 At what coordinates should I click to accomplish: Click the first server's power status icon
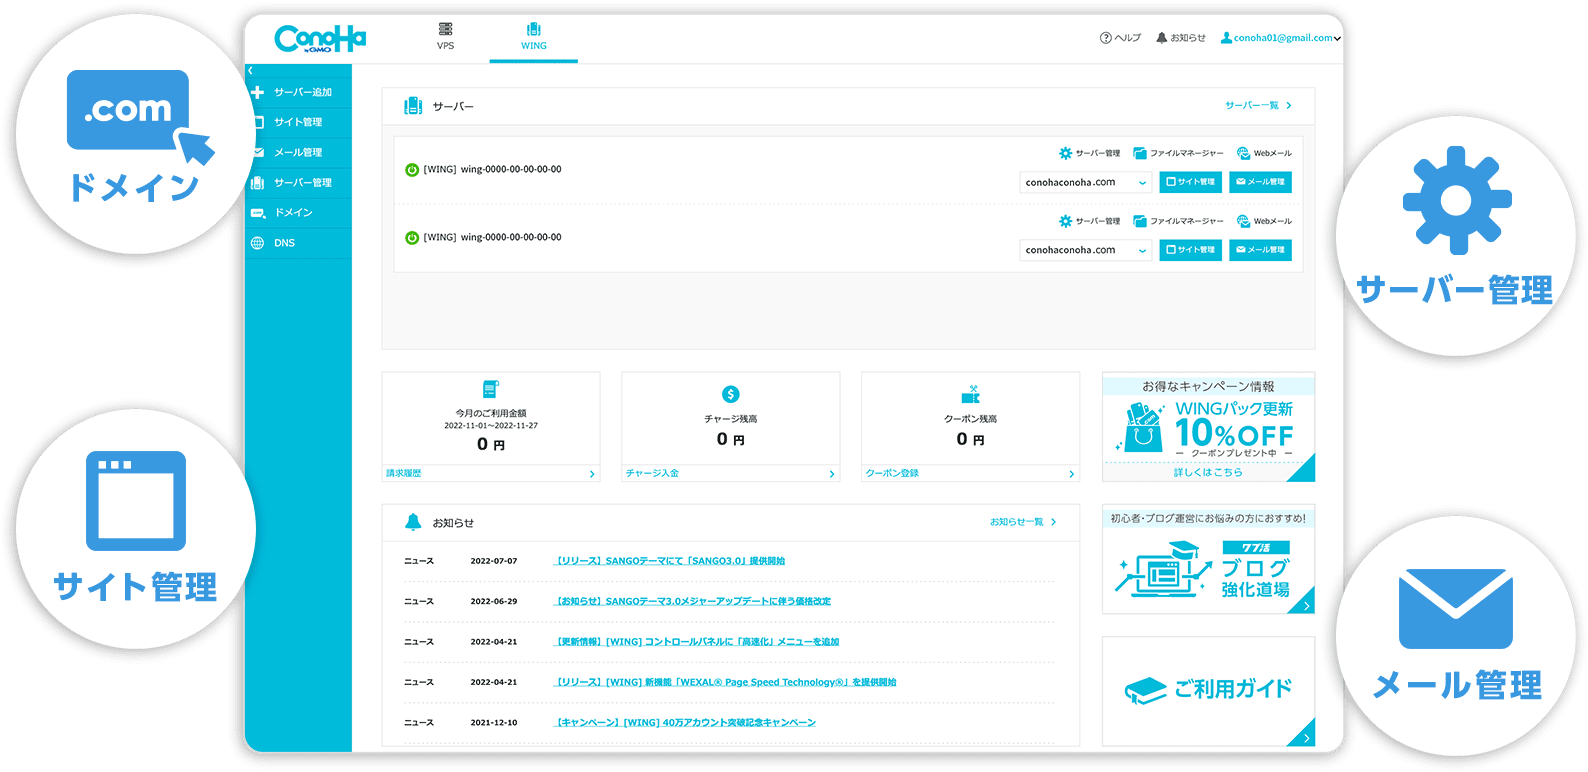[x=412, y=170]
